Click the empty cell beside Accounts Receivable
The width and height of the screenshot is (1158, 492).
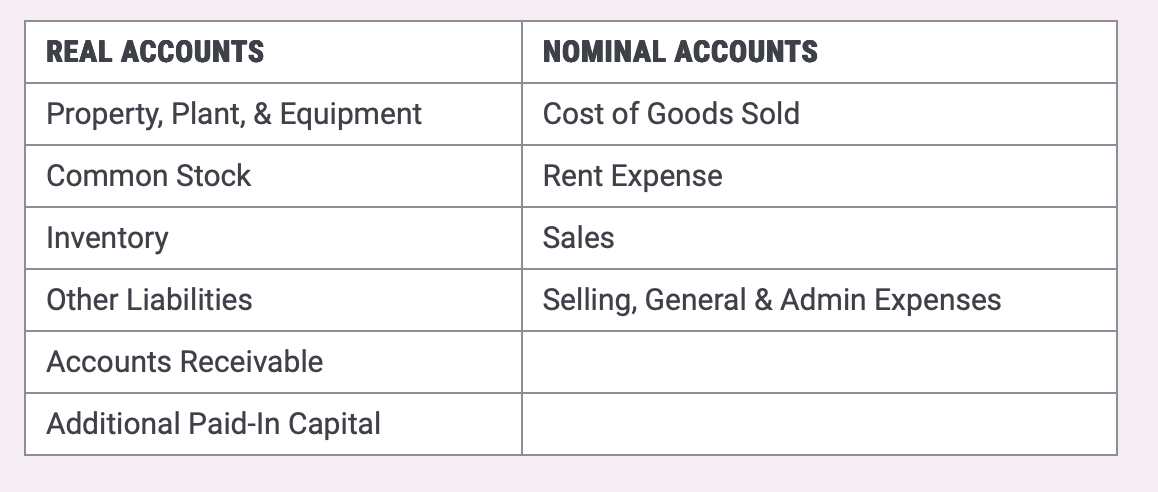point(818,362)
